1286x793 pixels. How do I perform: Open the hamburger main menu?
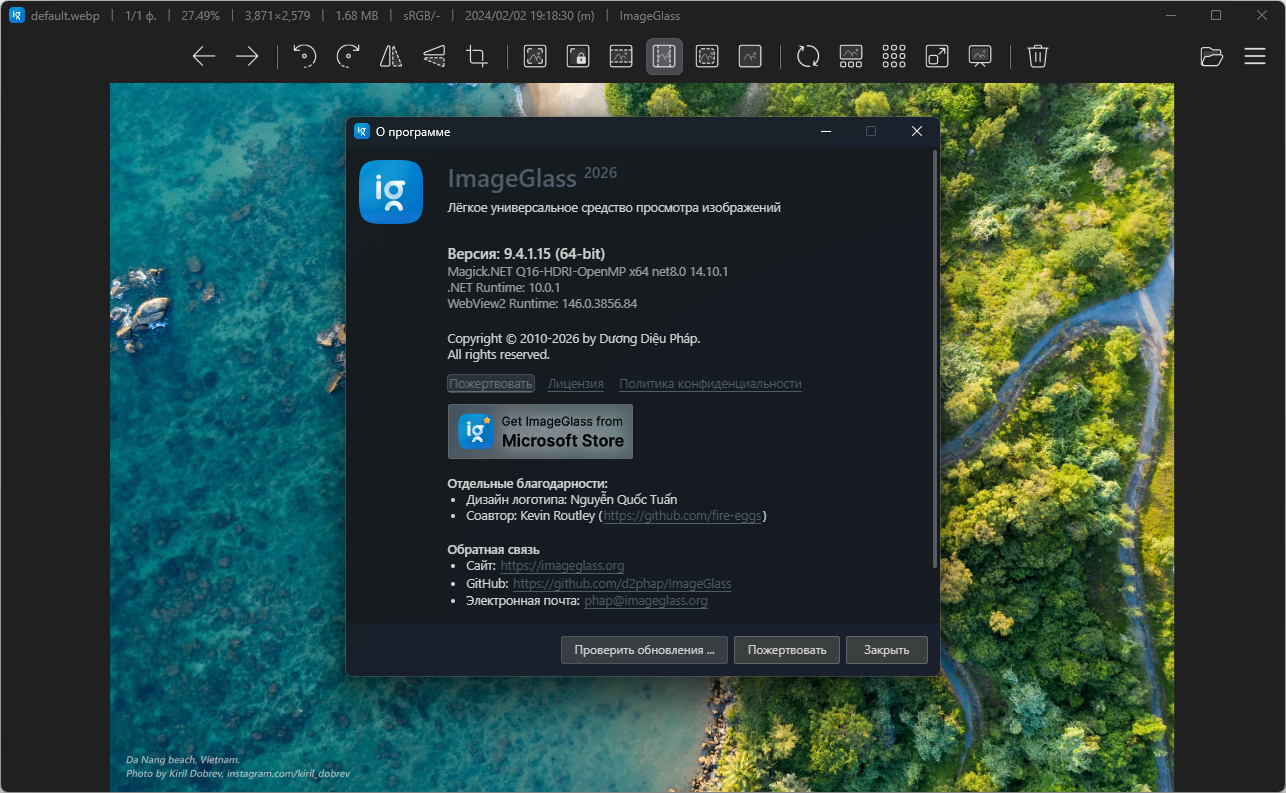(x=1255, y=56)
